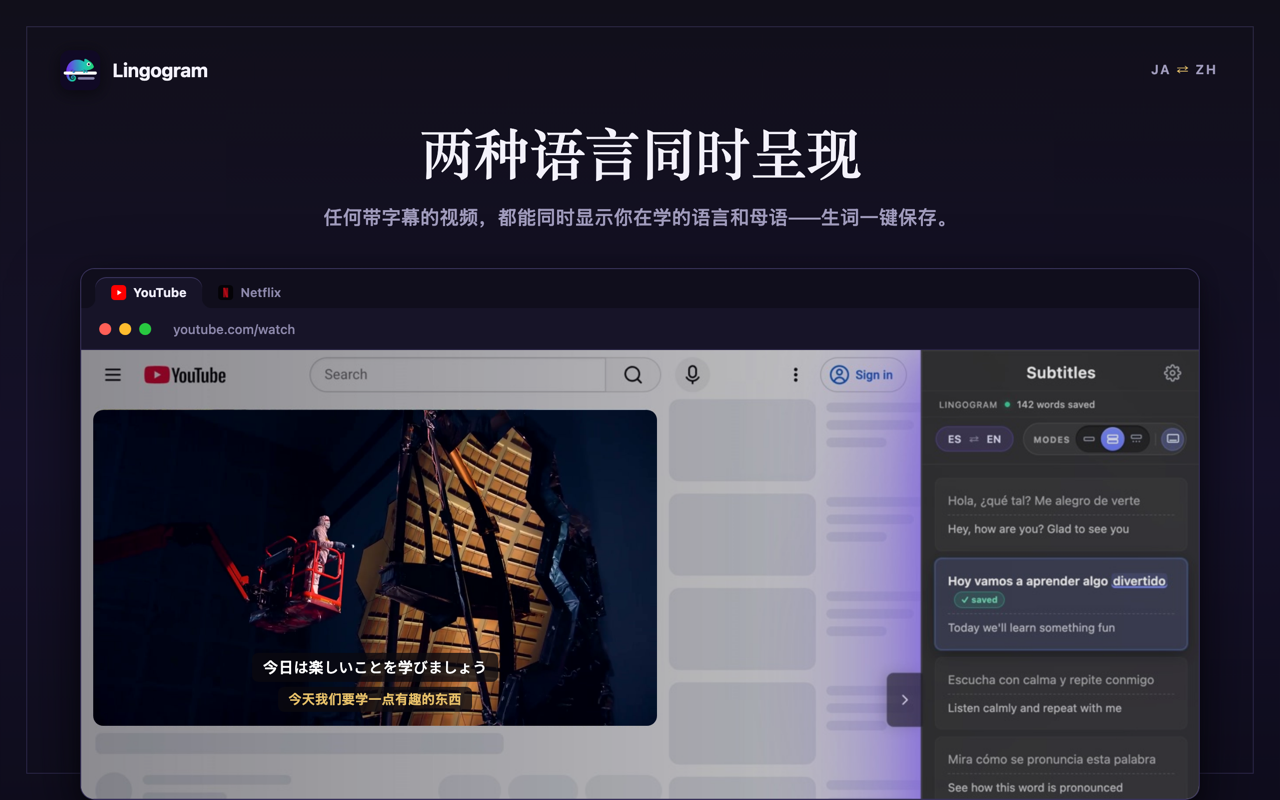Click the 'Hey, how are you?' translation line
The width and height of the screenshot is (1280, 800).
(1038, 529)
